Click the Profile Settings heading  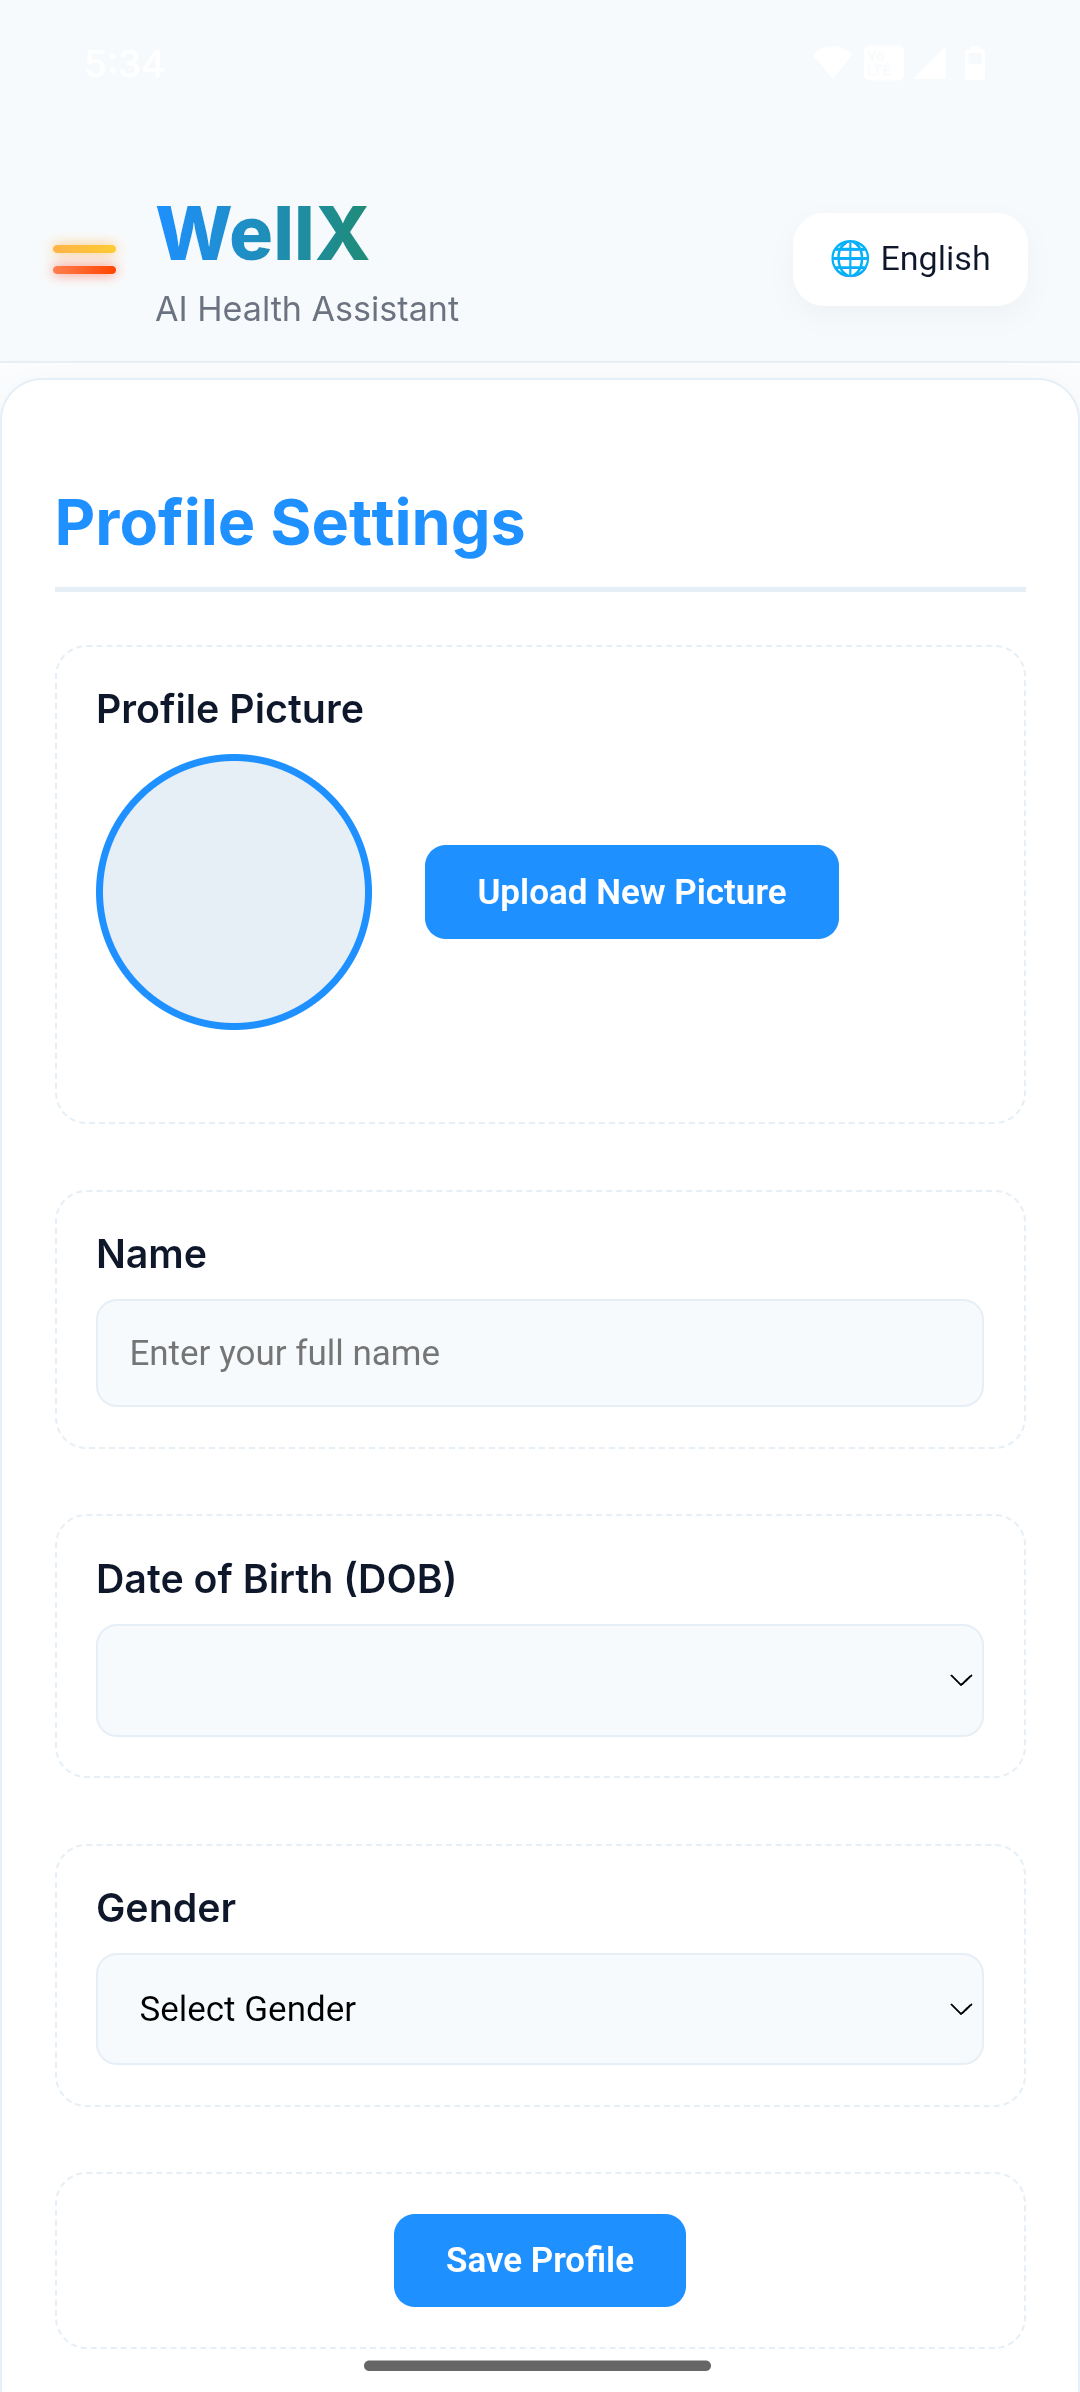click(290, 523)
